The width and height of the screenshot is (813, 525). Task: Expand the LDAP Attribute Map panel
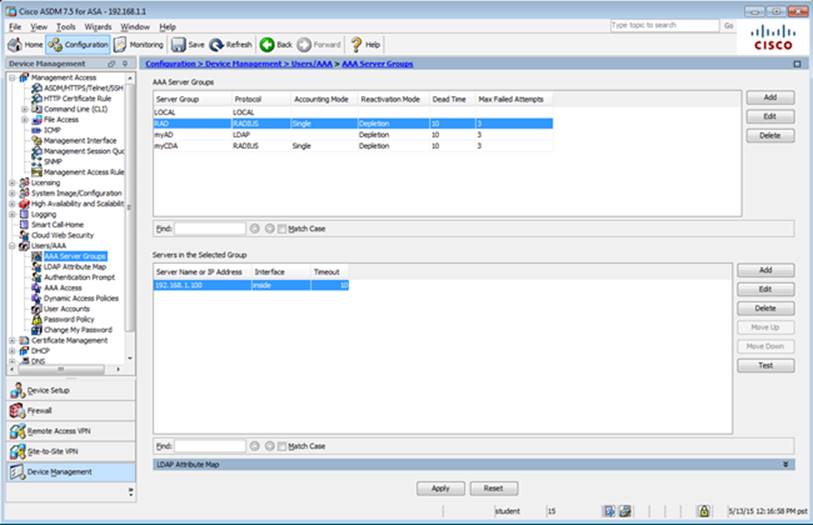click(785, 464)
